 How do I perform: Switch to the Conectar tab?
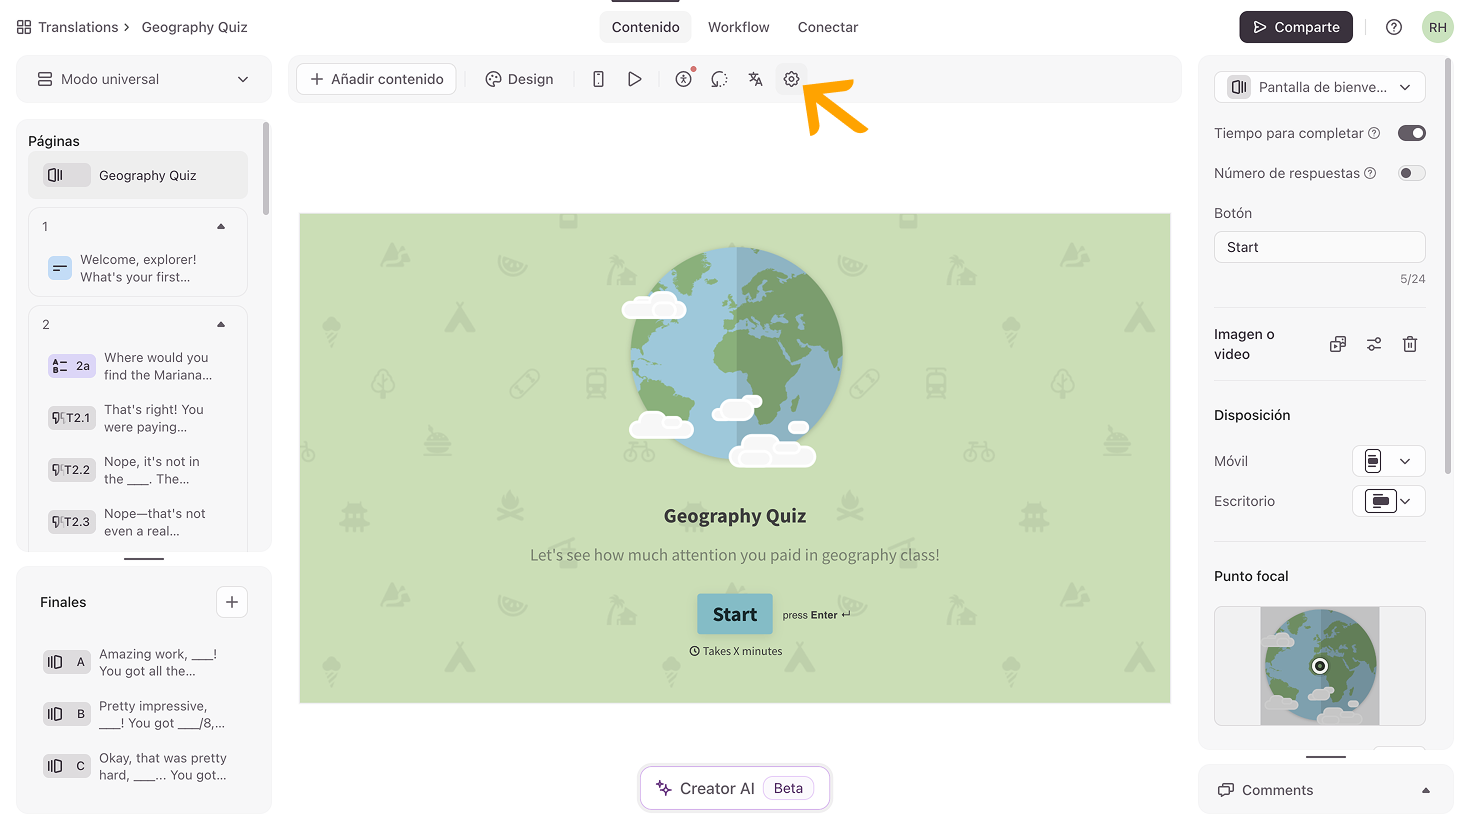click(827, 27)
